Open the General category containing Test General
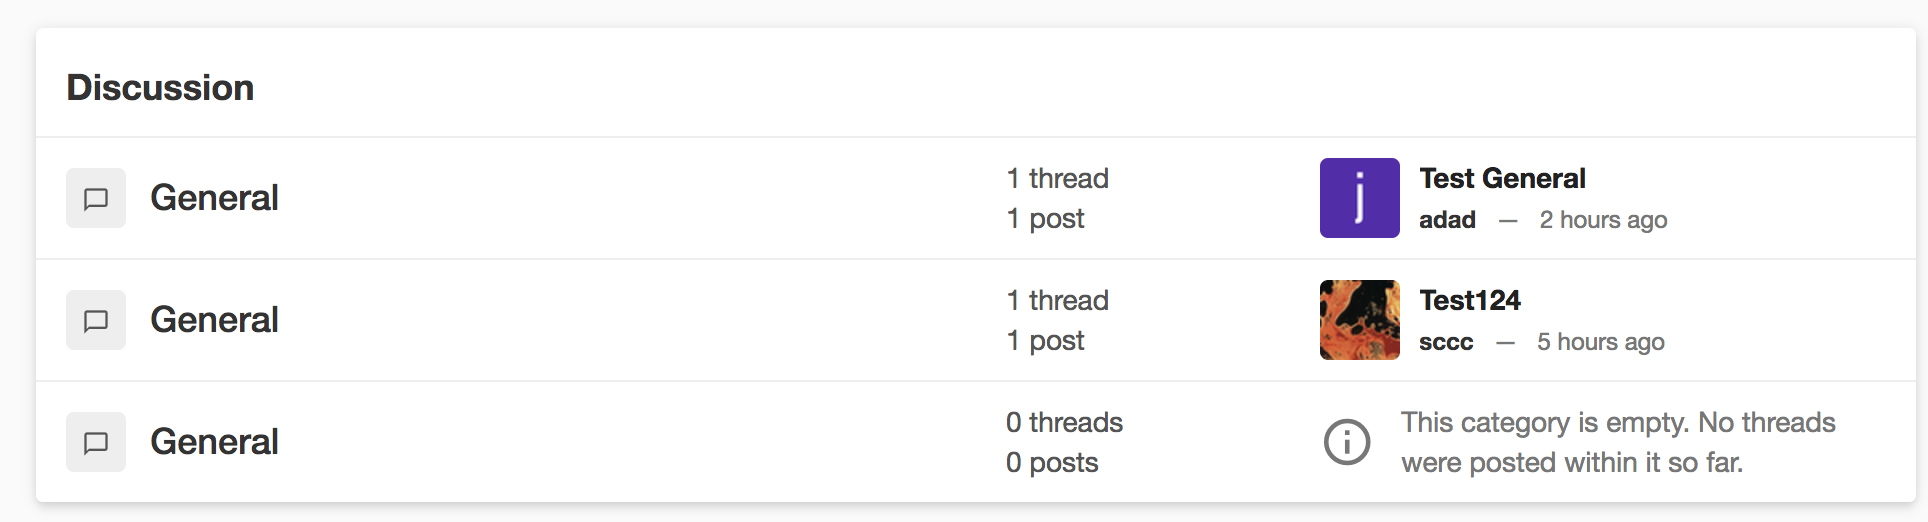The width and height of the screenshot is (1928, 522). 214,198
